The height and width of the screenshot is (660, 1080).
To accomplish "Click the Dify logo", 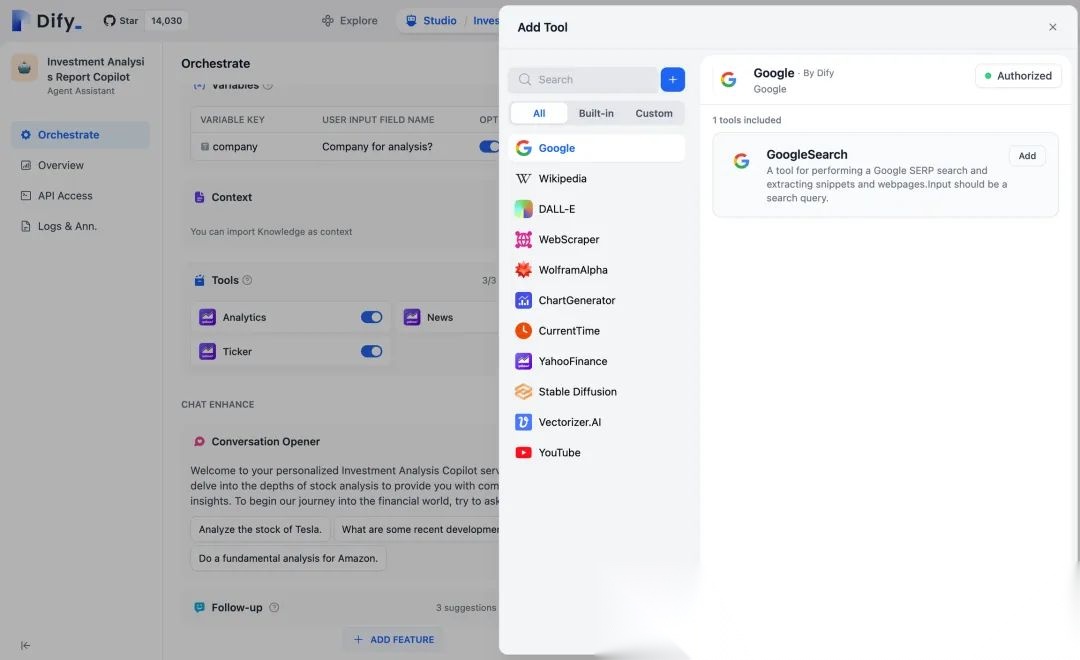I will 46,21.
